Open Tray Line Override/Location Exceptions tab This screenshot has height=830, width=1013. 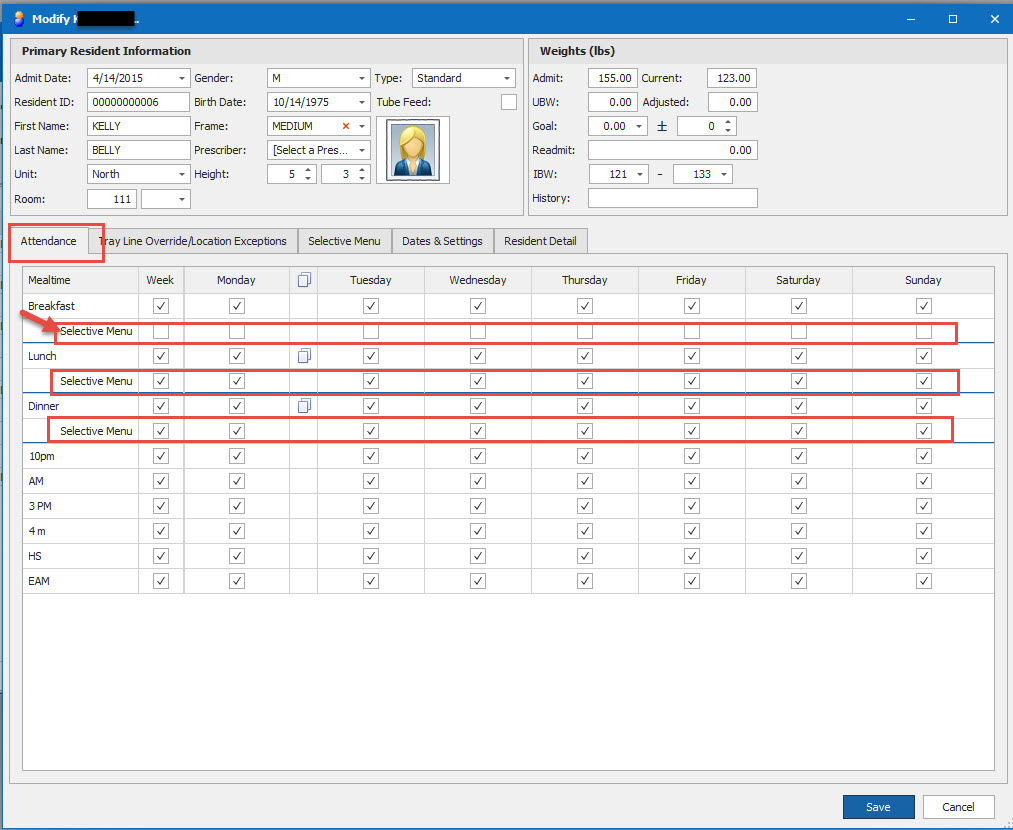tap(193, 241)
